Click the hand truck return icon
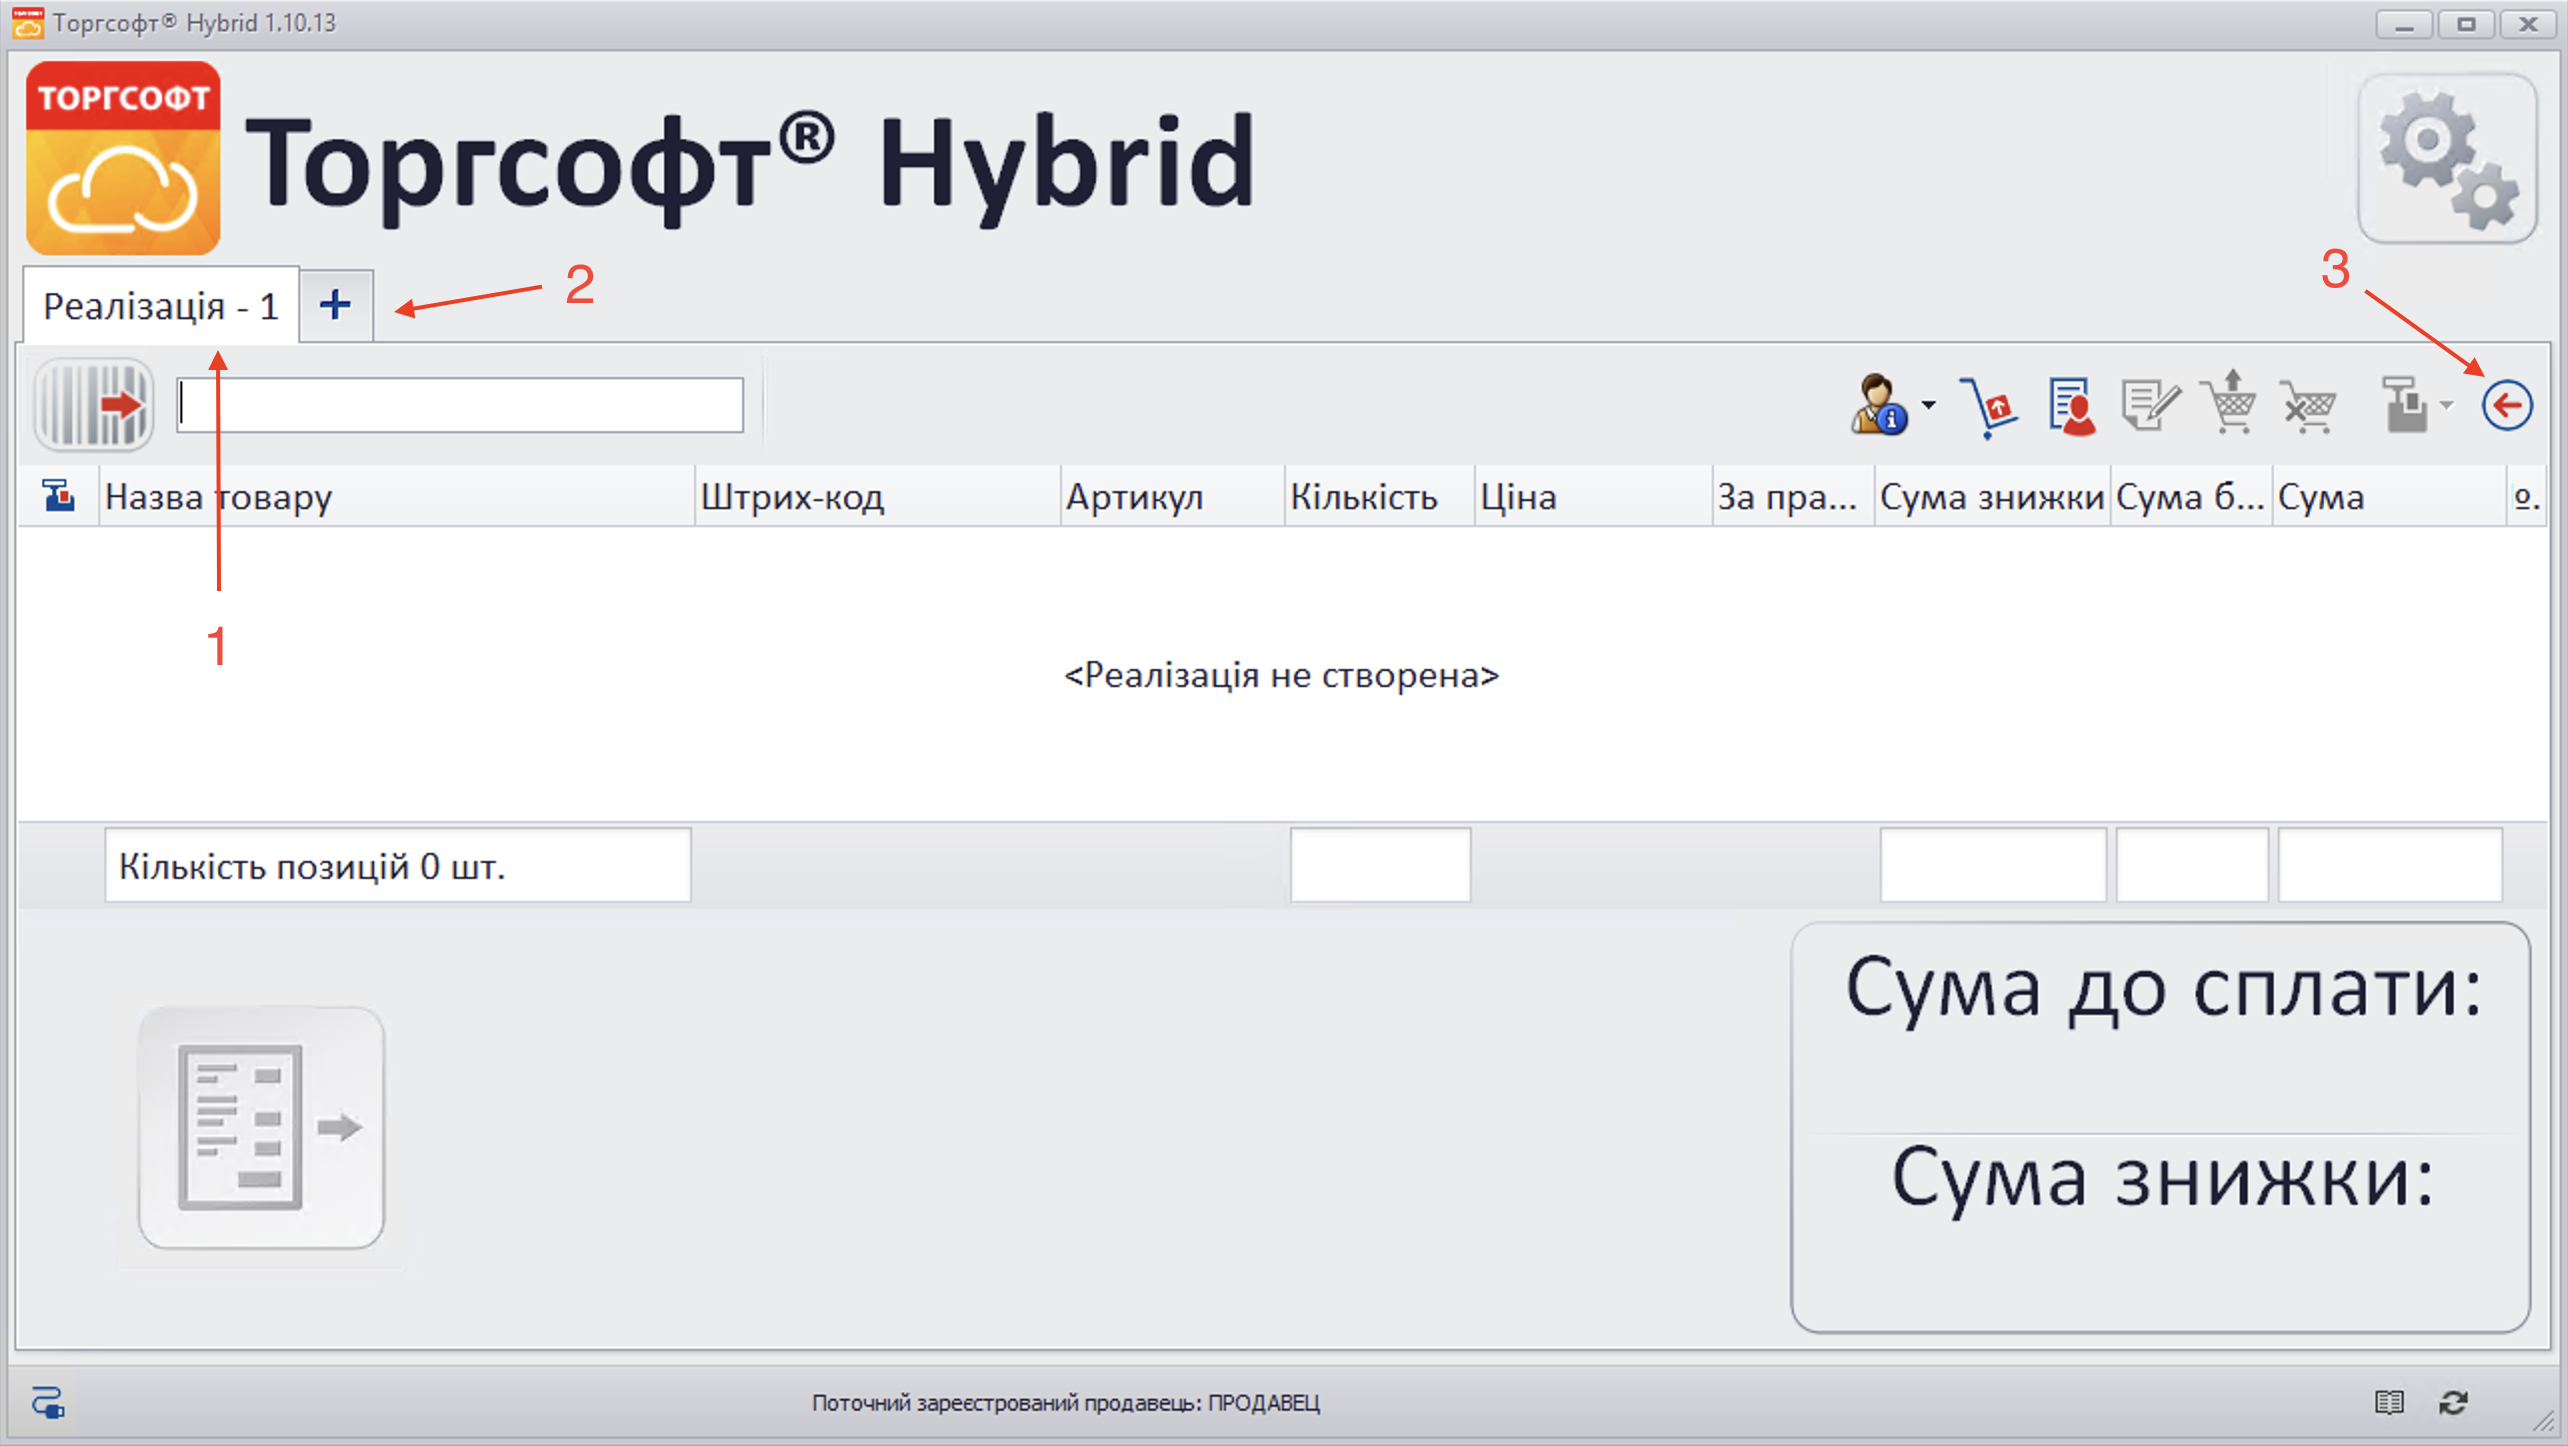The height and width of the screenshot is (1446, 2568). click(1988, 405)
